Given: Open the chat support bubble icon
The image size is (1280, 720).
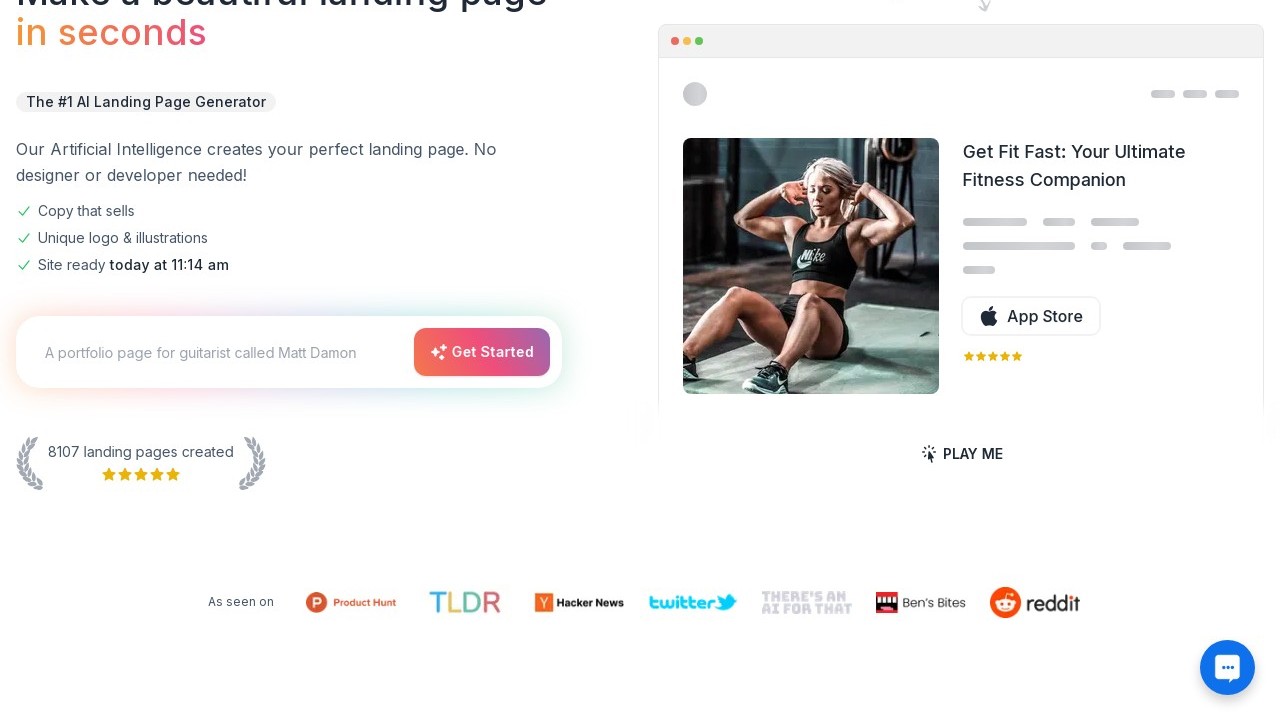Looking at the screenshot, I should click(1227, 667).
